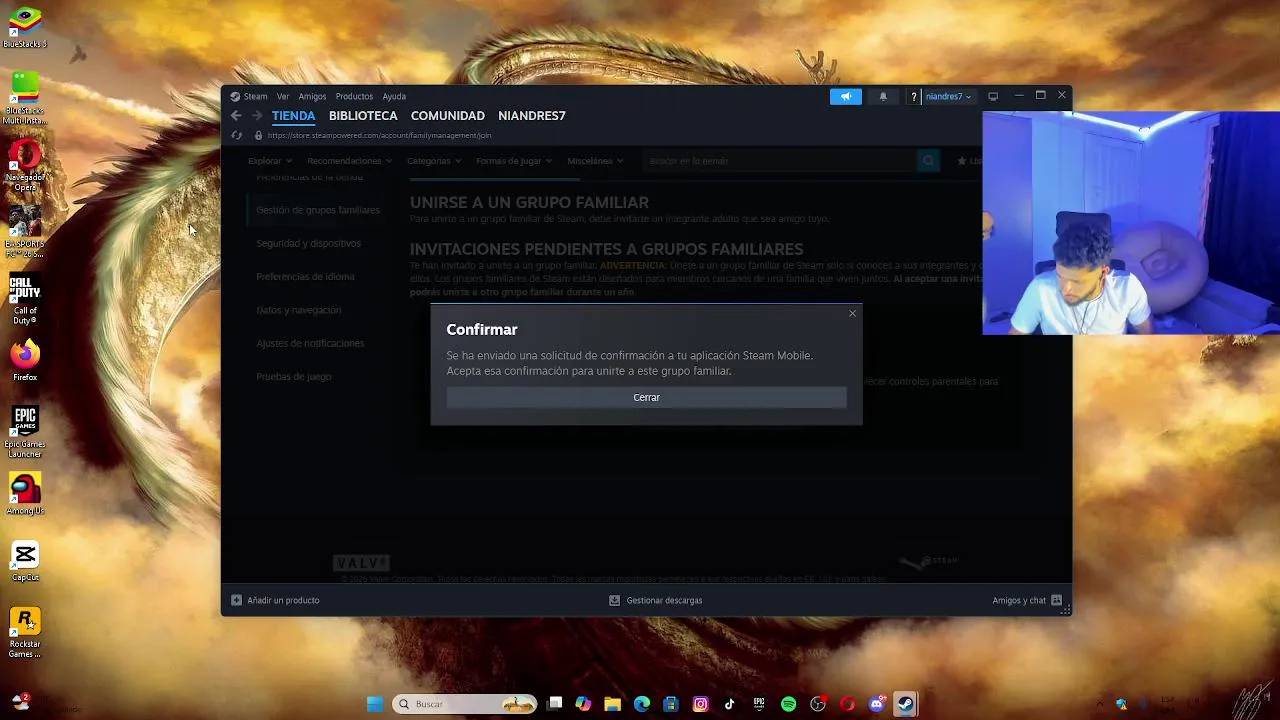Expand the Formas de jugar dropdown
The image size is (1280, 720).
pos(514,161)
